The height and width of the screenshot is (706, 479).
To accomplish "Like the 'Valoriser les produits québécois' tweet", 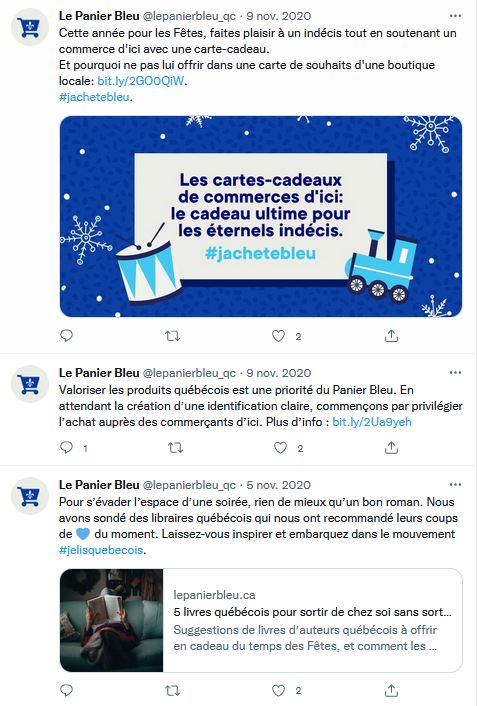I will [x=280, y=448].
